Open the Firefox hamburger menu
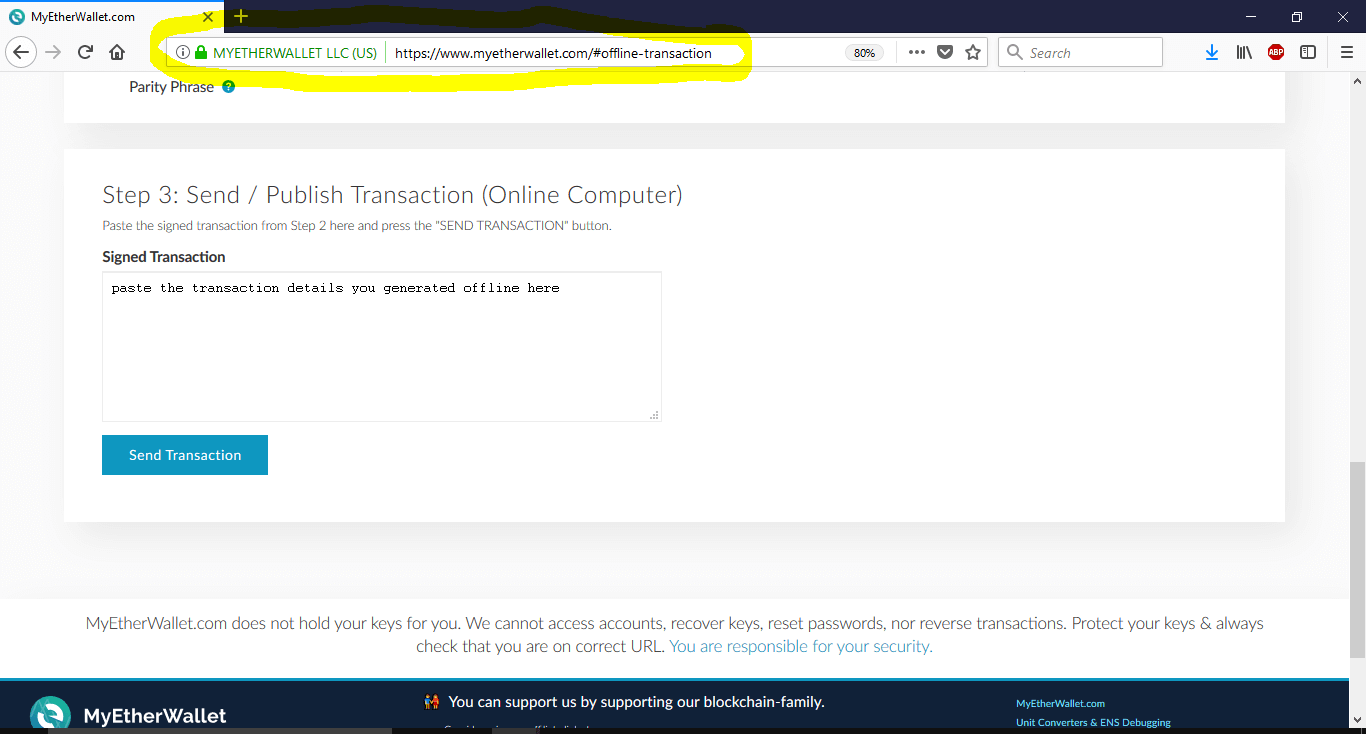Viewport: 1366px width, 734px height. coord(1347,53)
